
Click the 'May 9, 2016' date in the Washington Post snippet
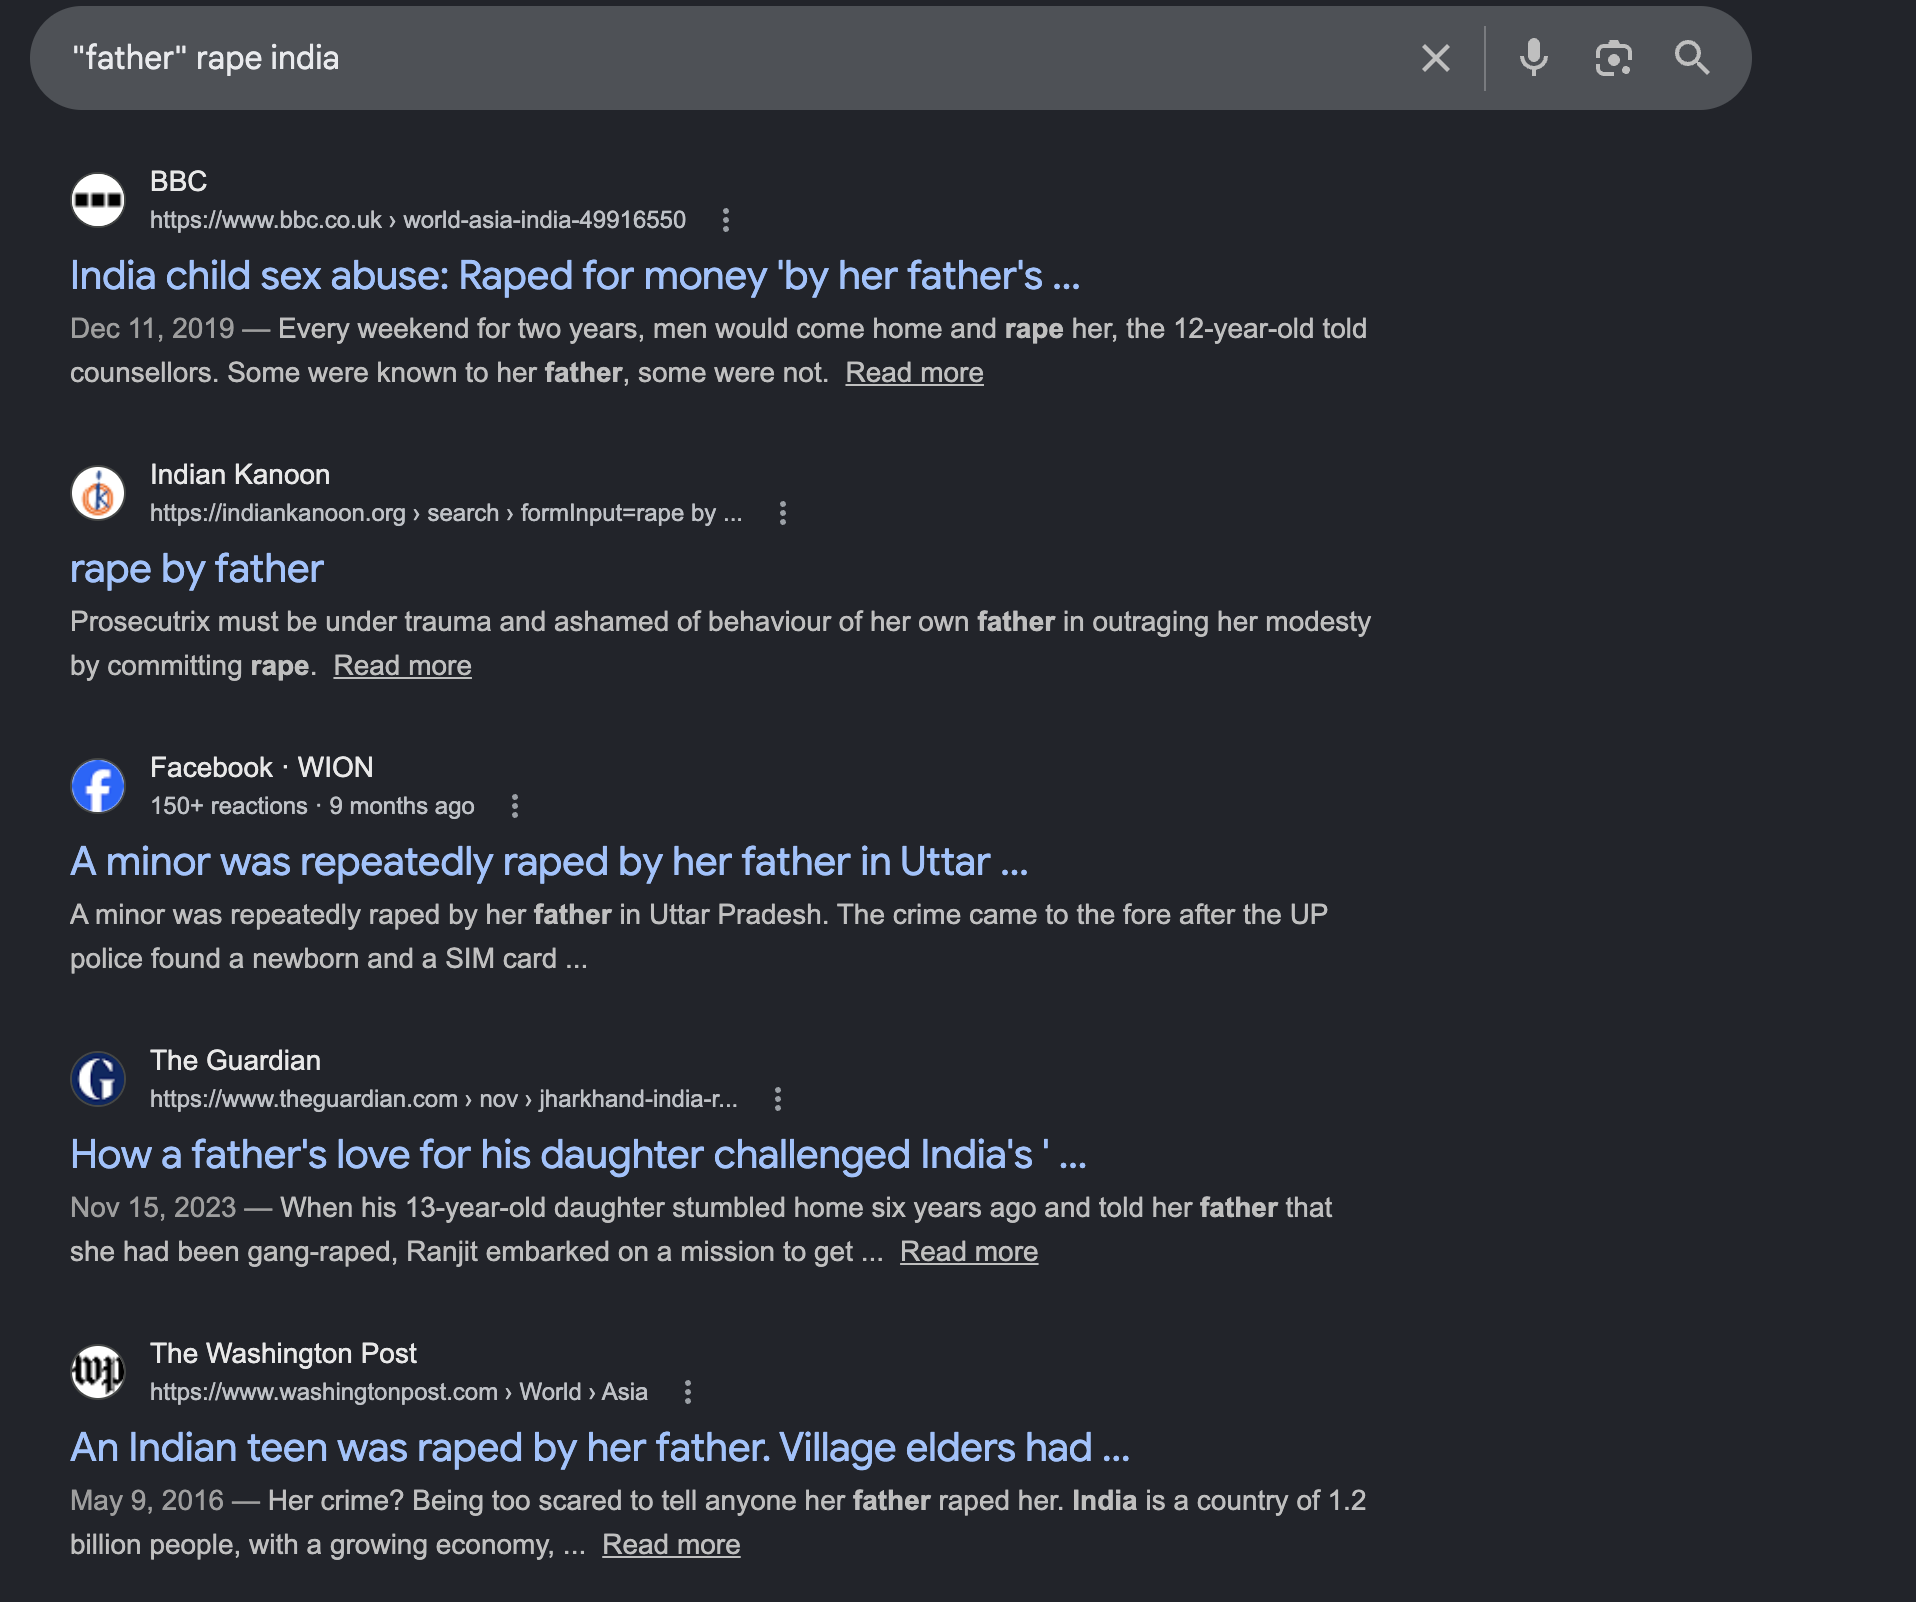tap(147, 1501)
